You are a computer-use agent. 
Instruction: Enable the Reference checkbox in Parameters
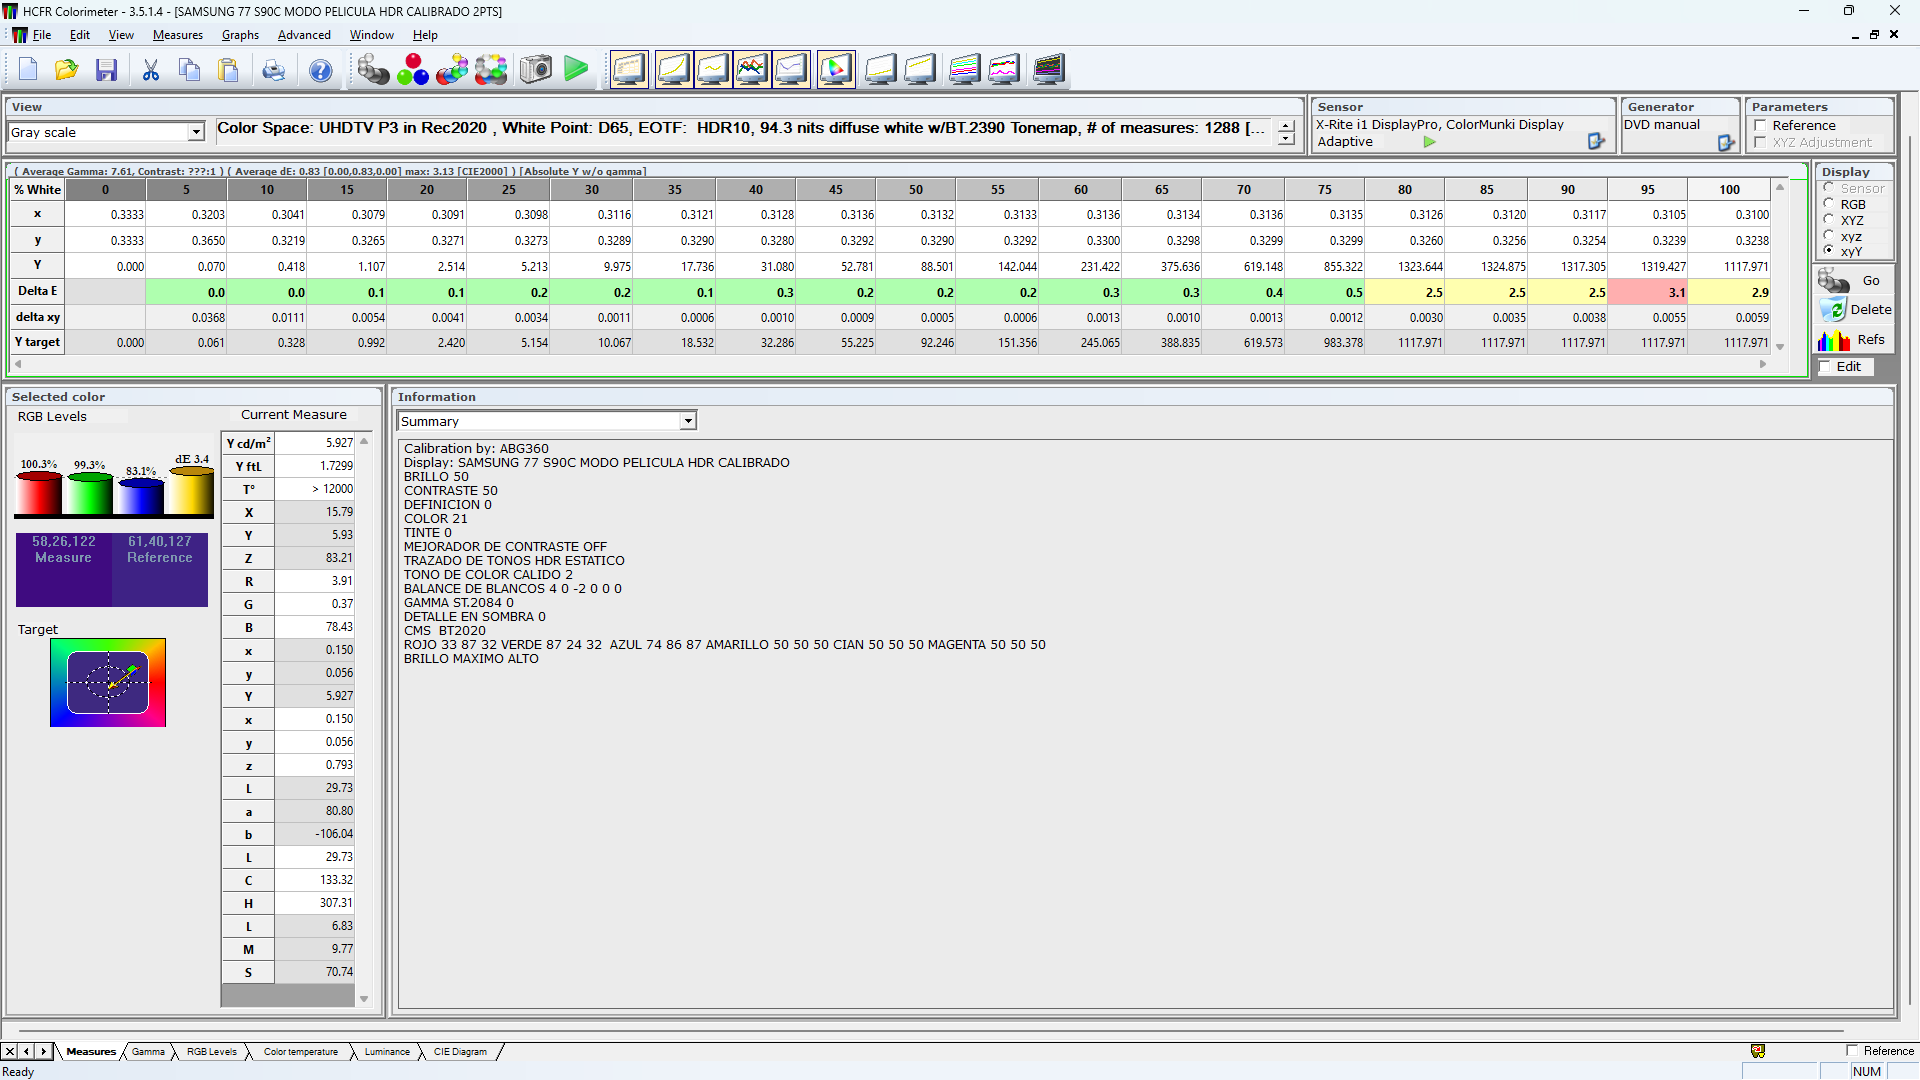pos(1760,126)
